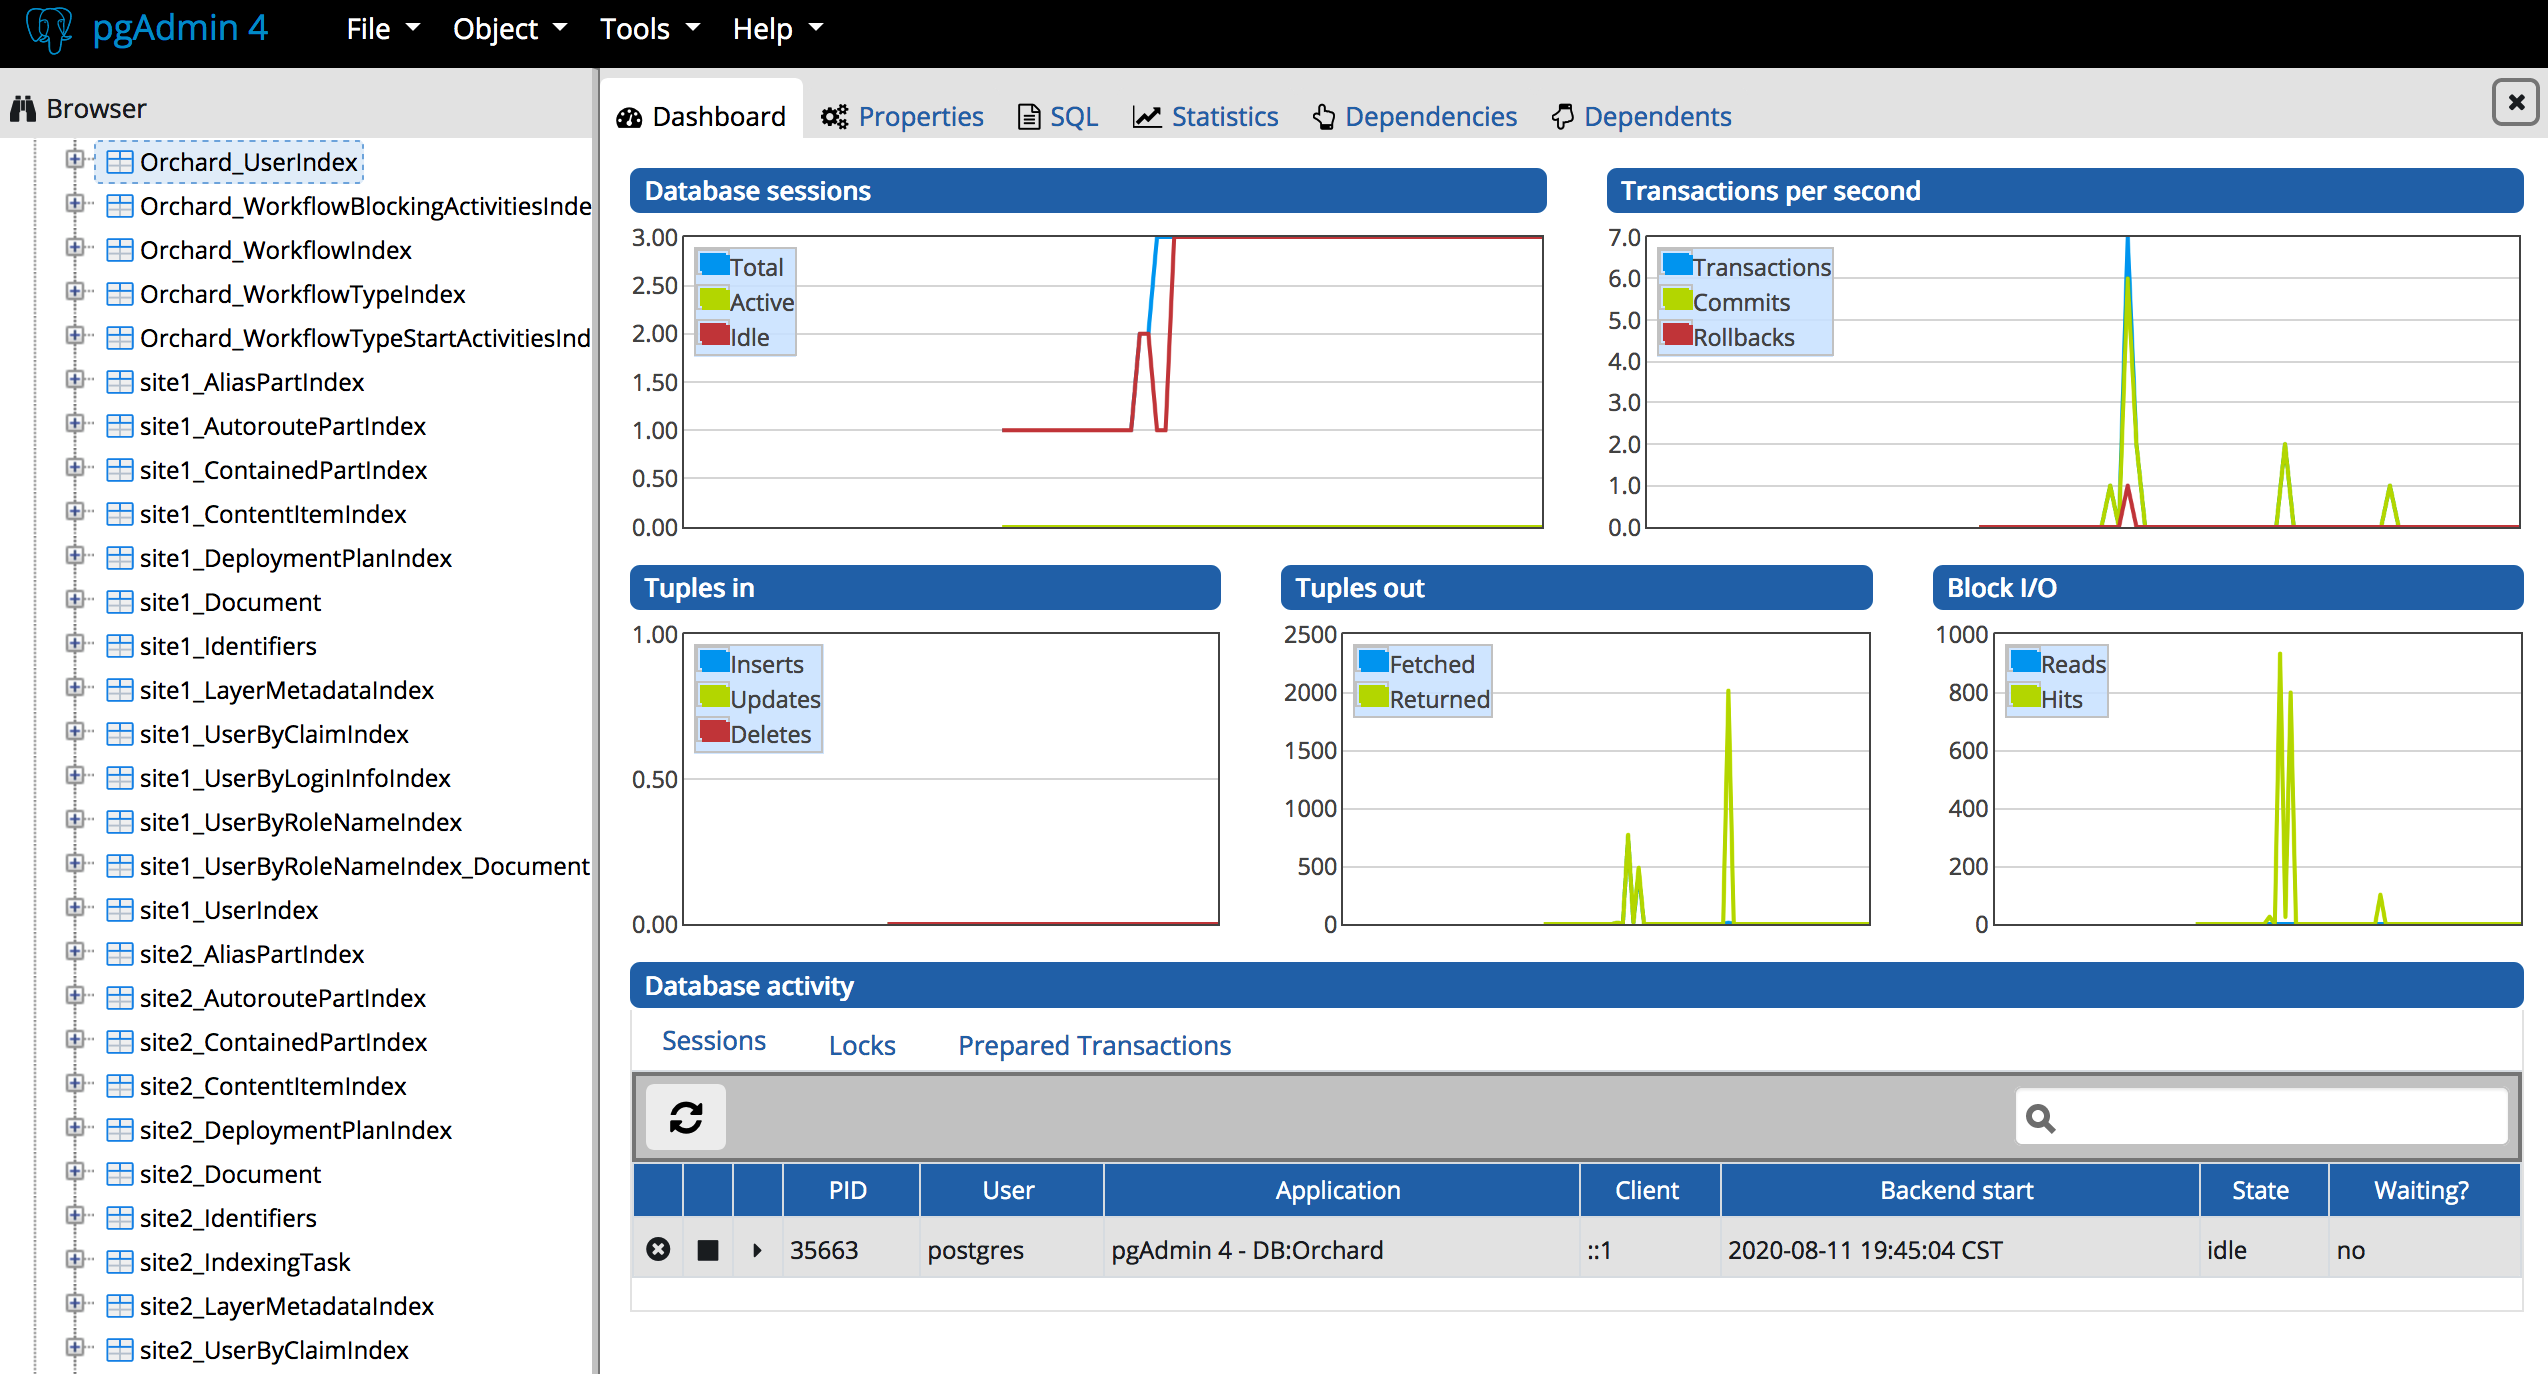
Task: Click the refresh sessions icon button
Action: [686, 1117]
